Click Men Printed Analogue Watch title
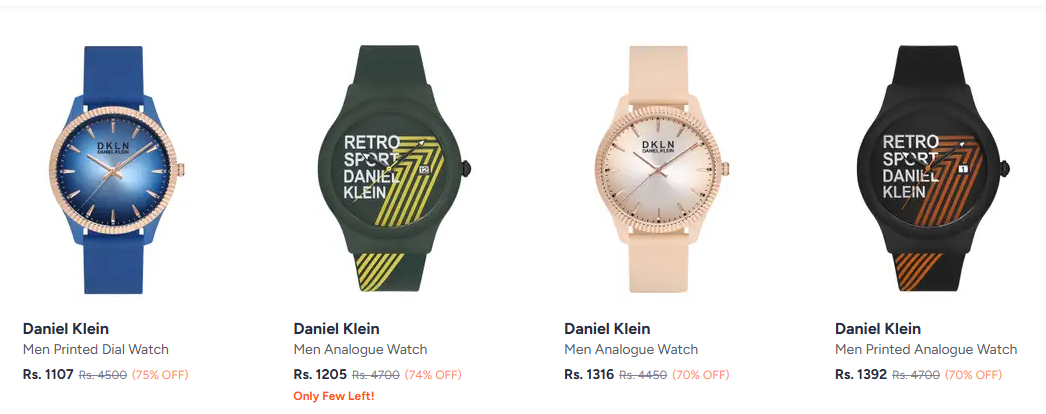1046x414 pixels. coord(926,349)
